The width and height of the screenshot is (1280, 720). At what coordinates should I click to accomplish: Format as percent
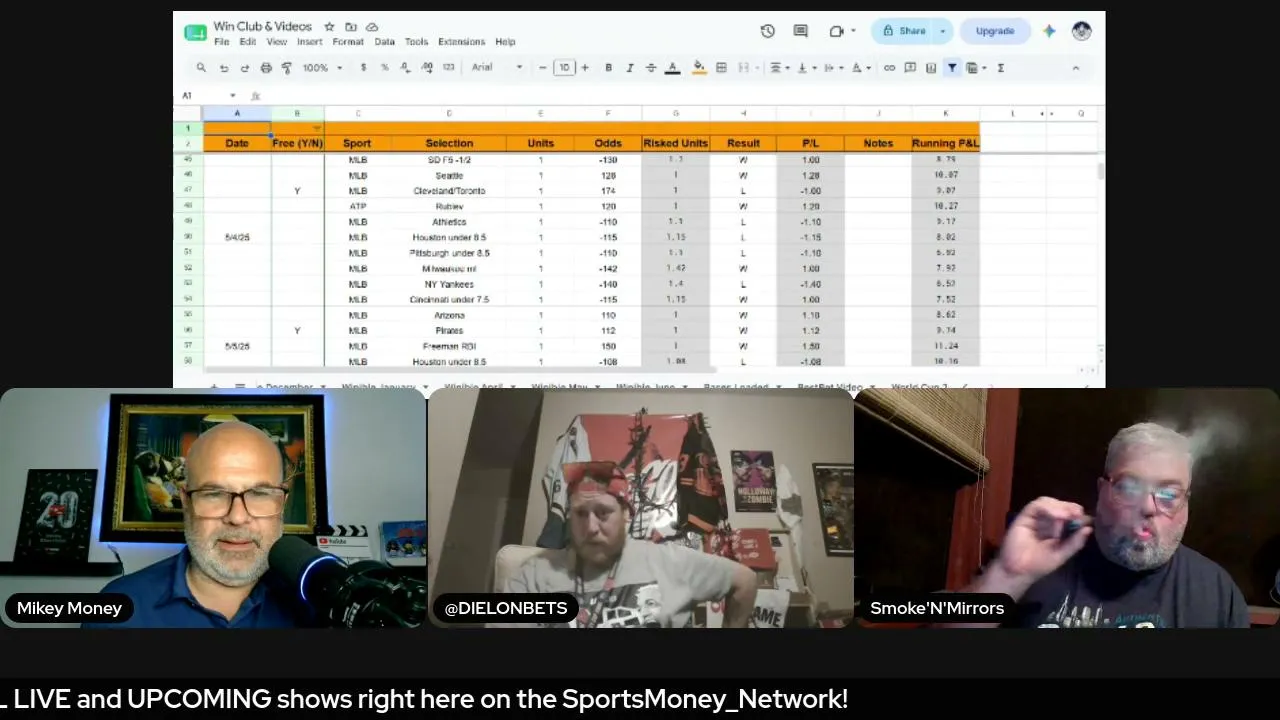coord(384,68)
